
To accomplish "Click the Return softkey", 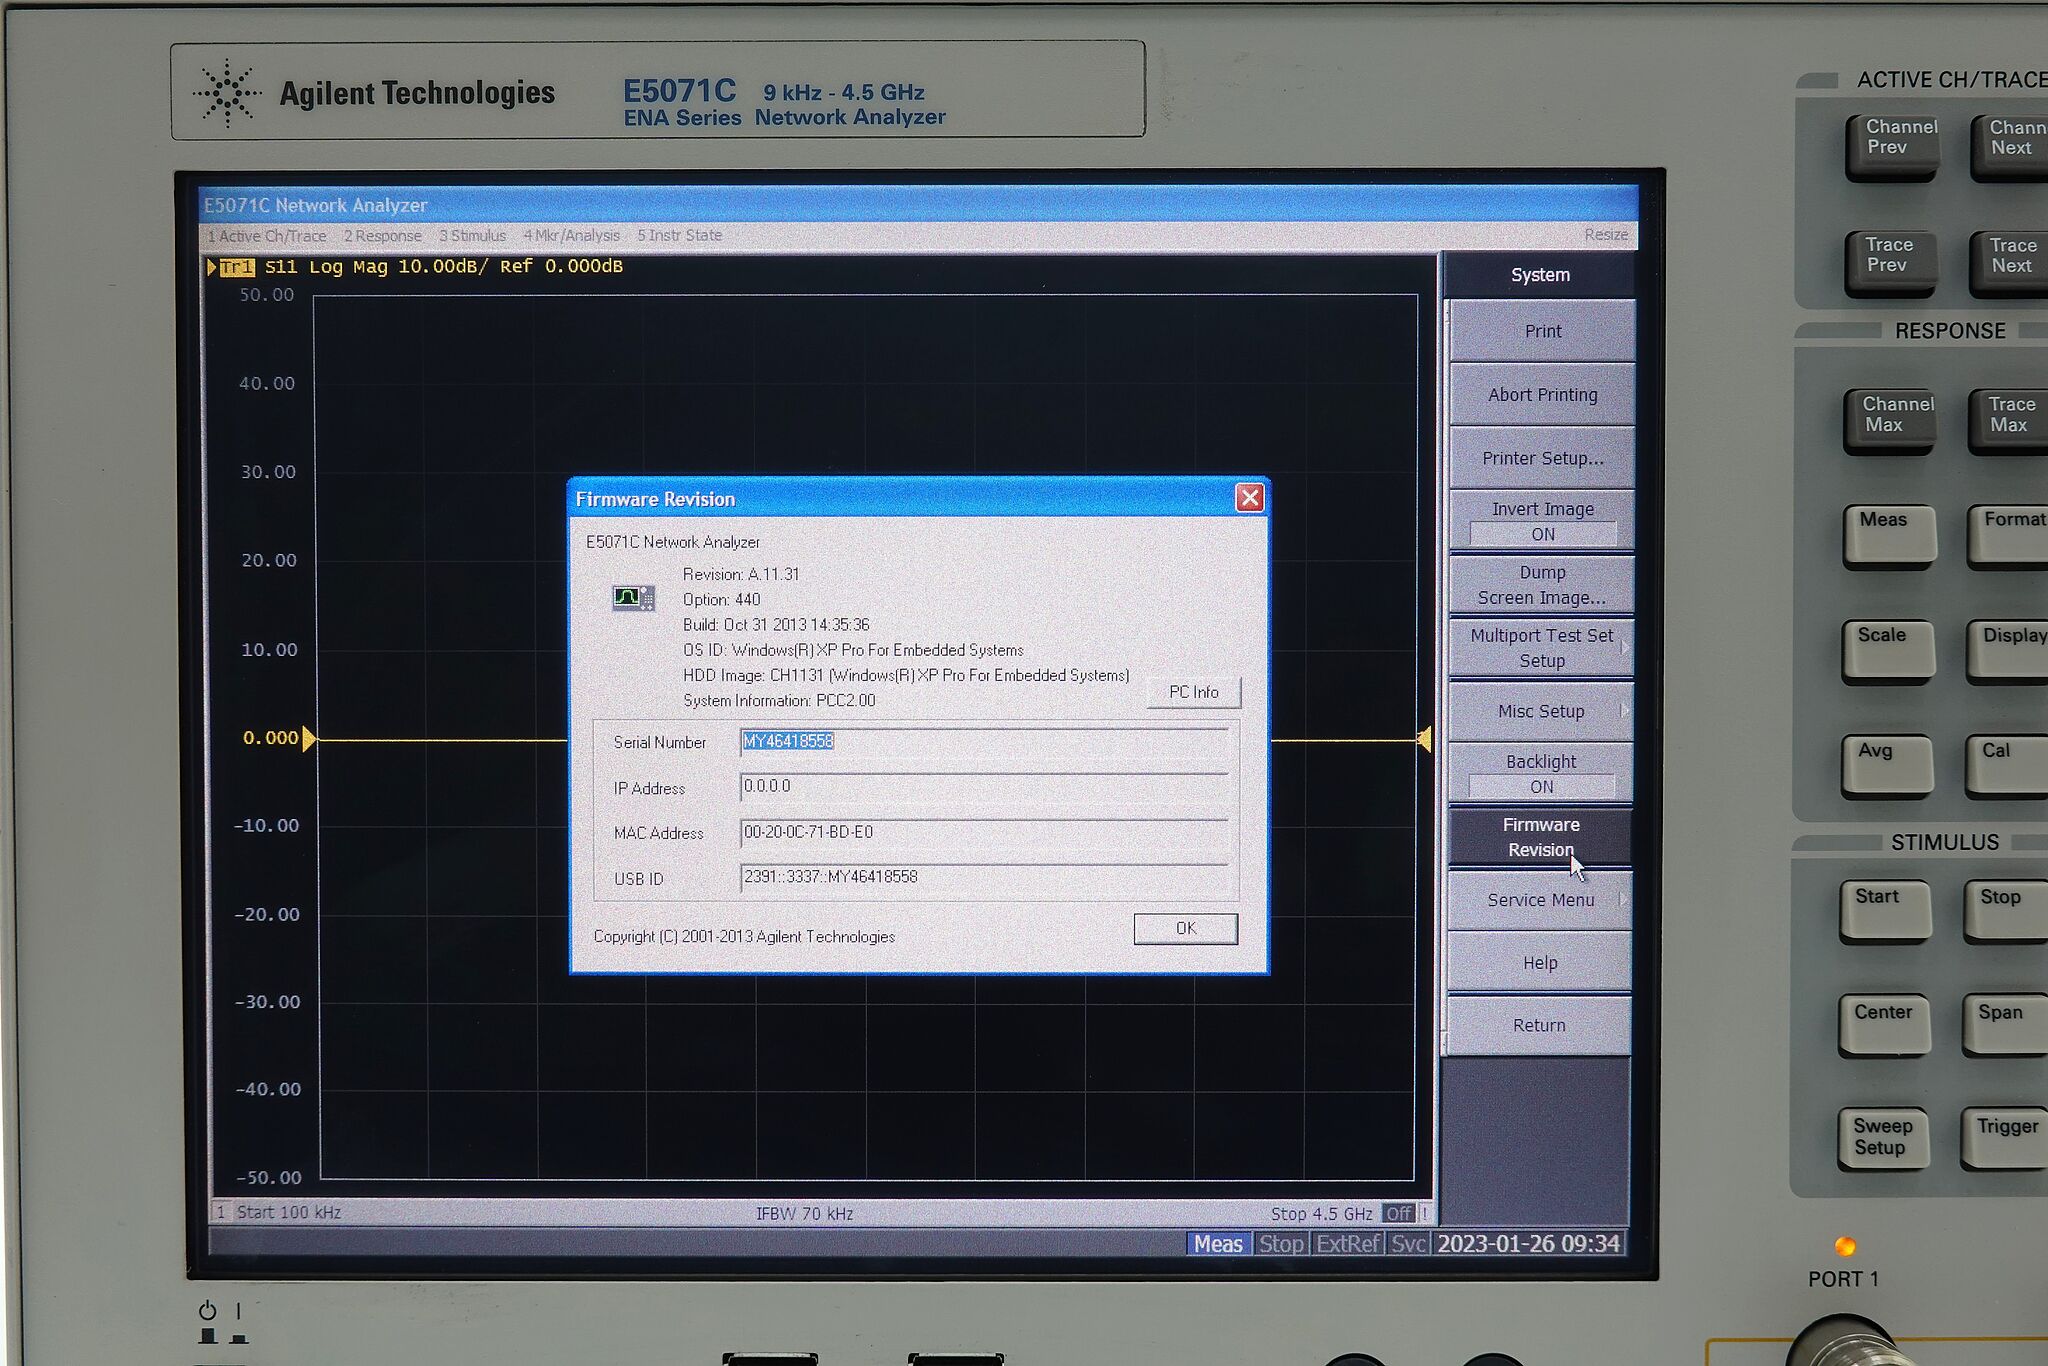I will 1539,1025.
